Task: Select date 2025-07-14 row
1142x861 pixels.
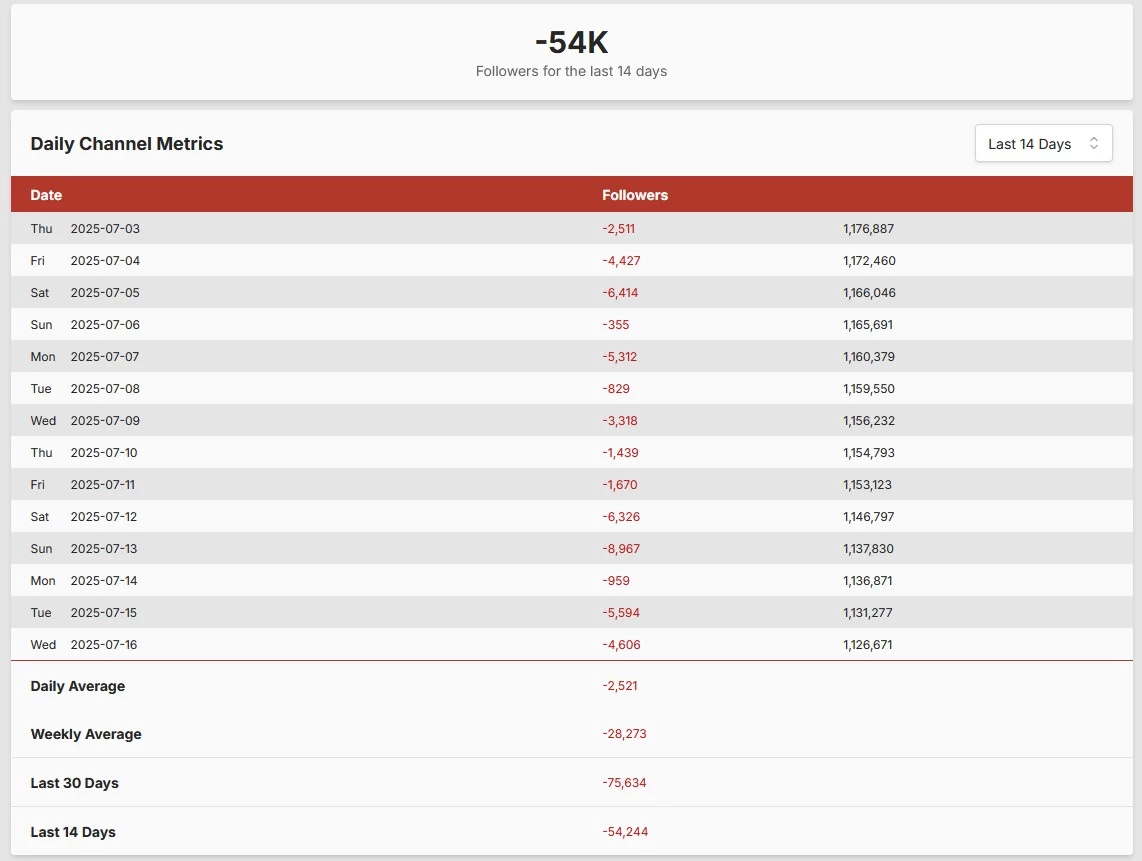Action: point(572,581)
